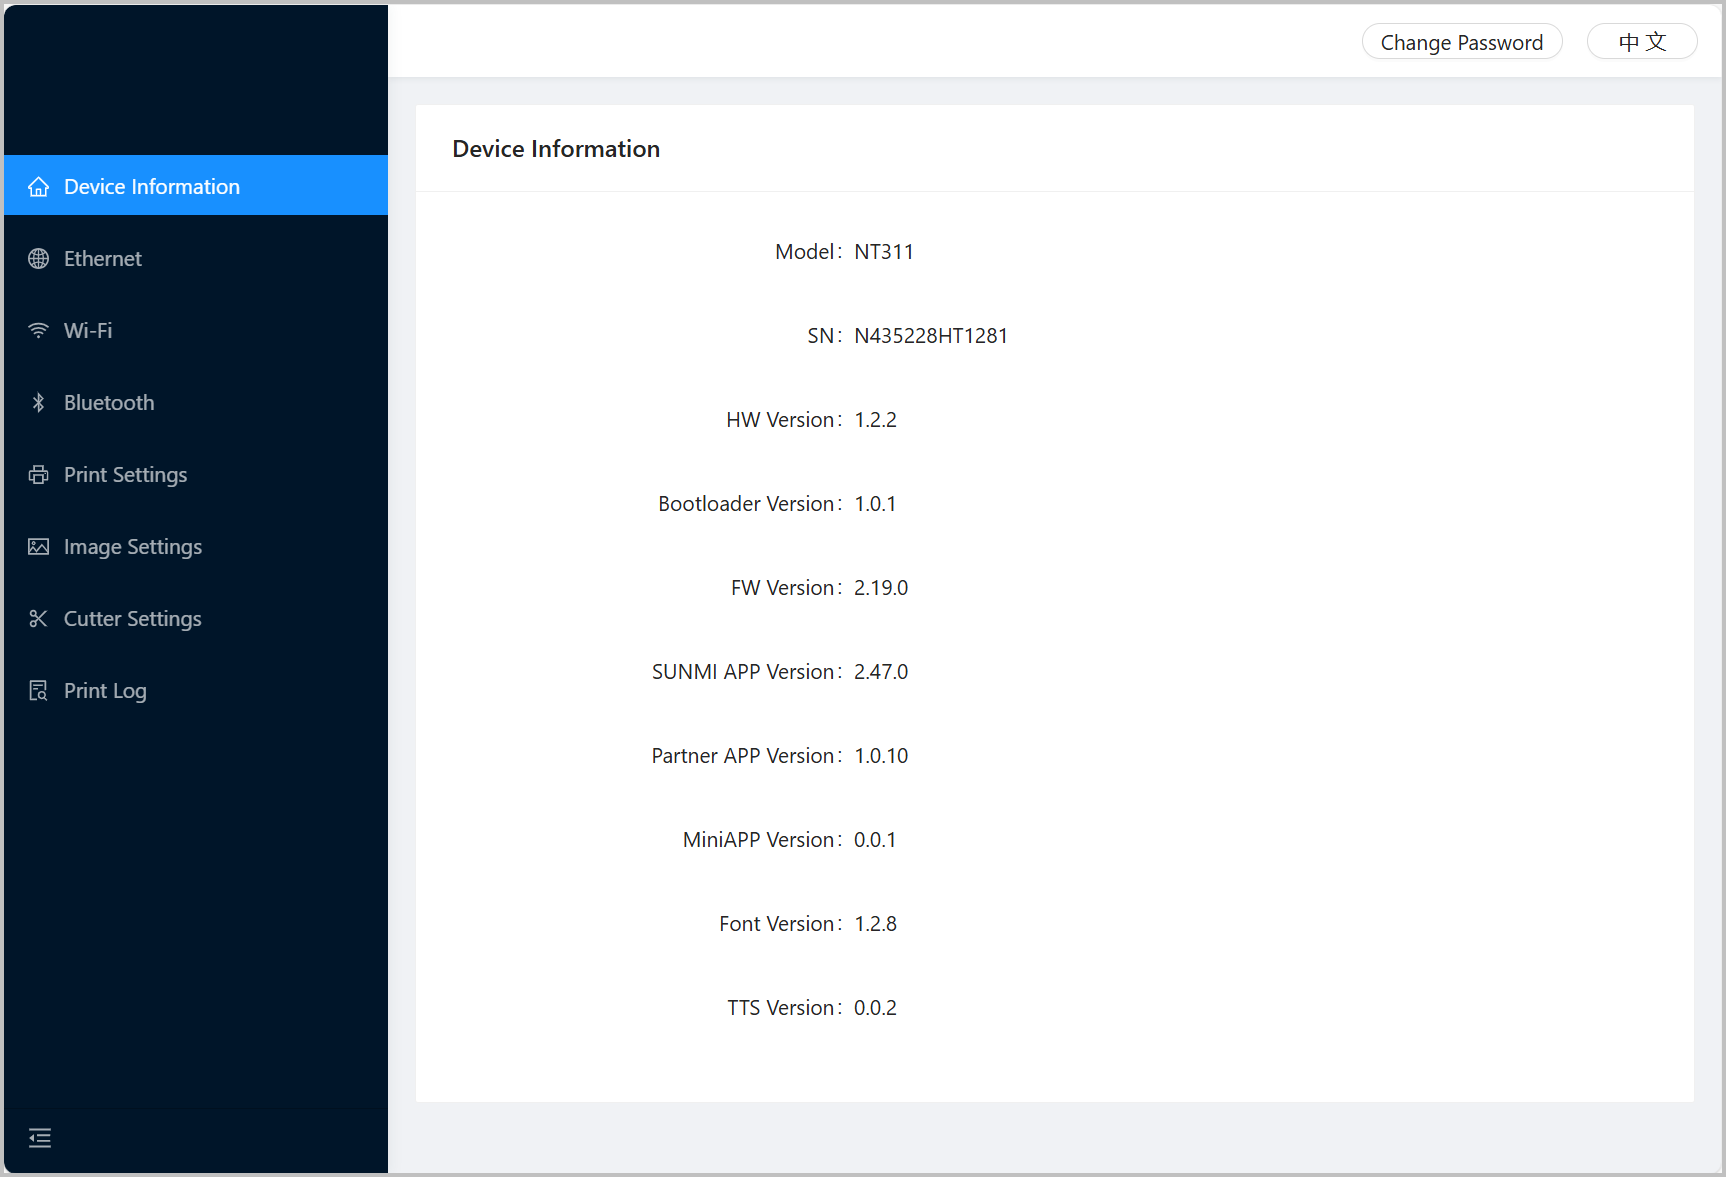
Task: Open the Ethernet settings page
Action: [103, 259]
